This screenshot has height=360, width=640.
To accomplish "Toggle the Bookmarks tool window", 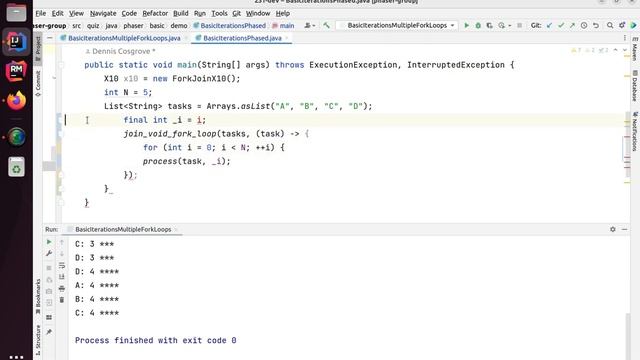I will point(38,297).
